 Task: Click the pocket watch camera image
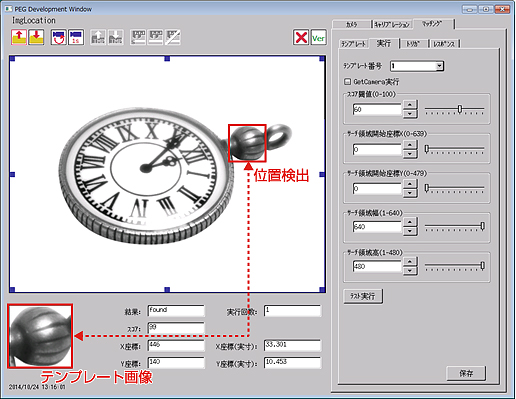pyautogui.click(x=167, y=174)
